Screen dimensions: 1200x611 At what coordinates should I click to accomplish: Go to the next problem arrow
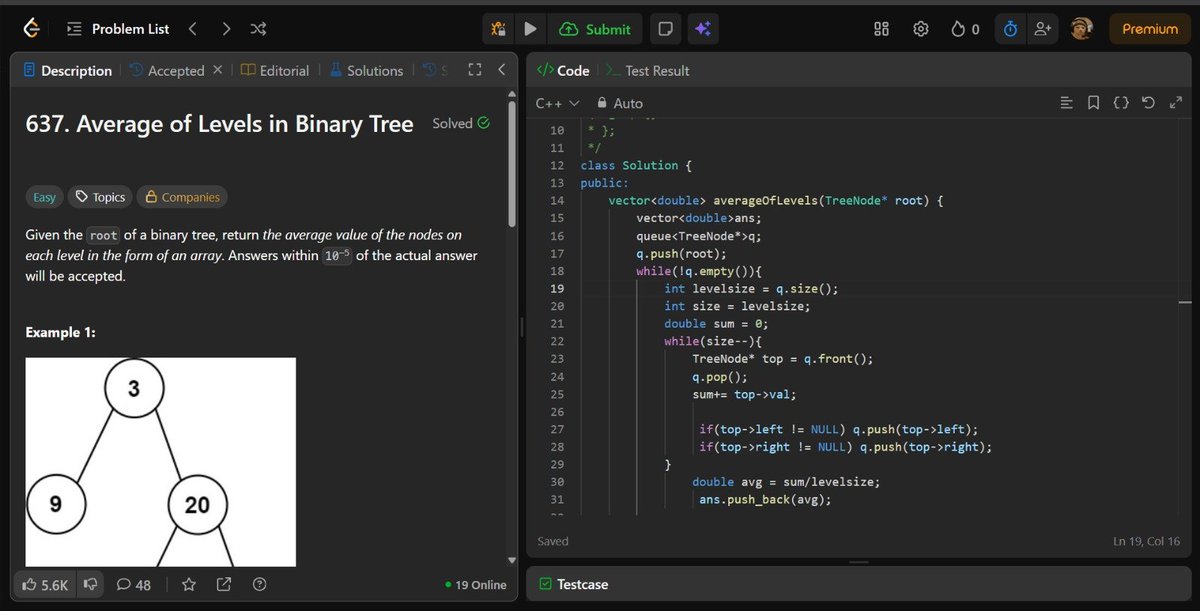pyautogui.click(x=226, y=29)
